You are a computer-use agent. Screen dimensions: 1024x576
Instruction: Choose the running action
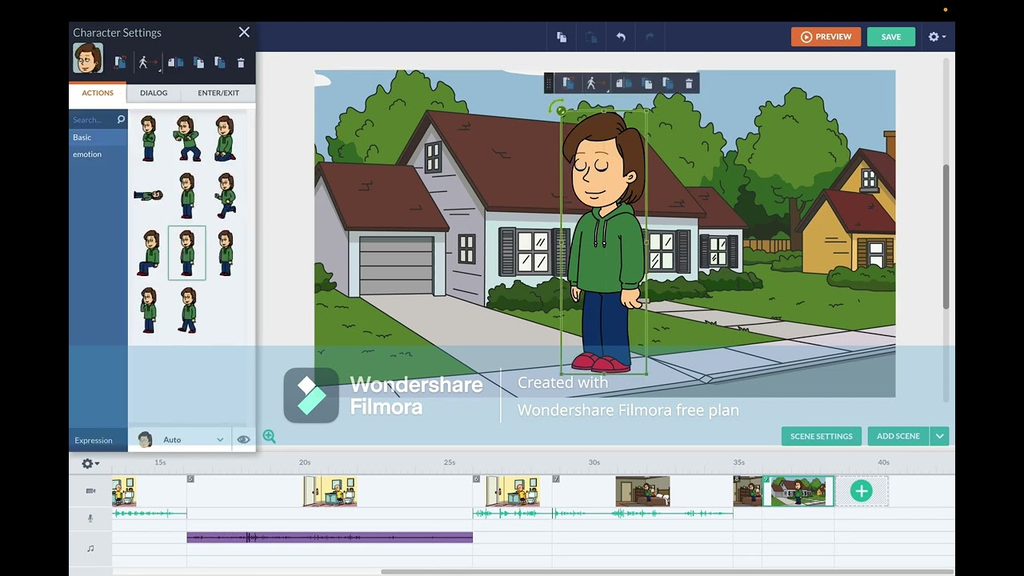coord(225,195)
